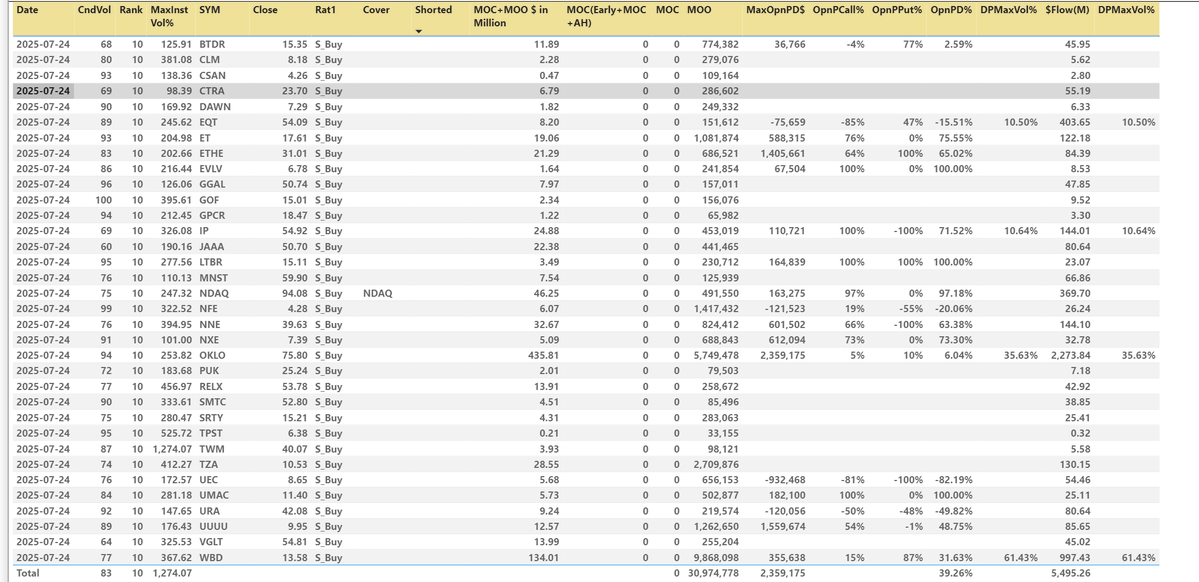Click the UUUU symbol cell
The width and height of the screenshot is (1199, 582).
(x=213, y=527)
